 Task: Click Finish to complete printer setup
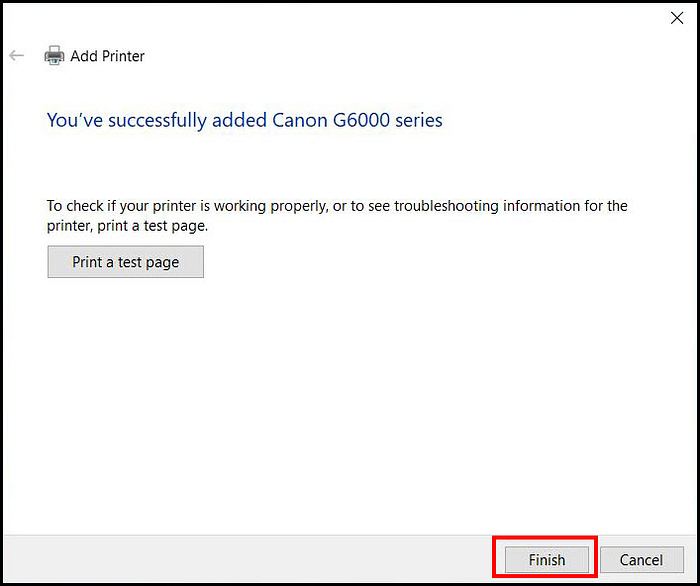tap(547, 560)
